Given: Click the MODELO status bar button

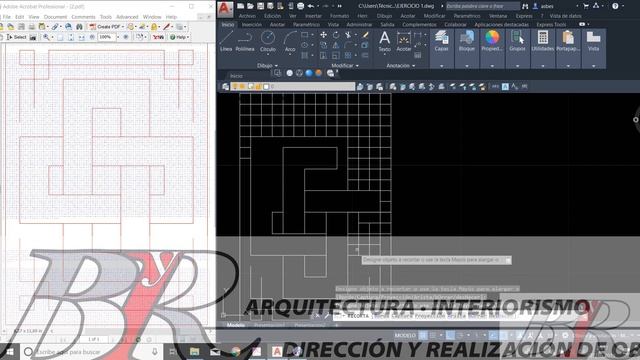Looking at the screenshot, I should (x=405, y=335).
